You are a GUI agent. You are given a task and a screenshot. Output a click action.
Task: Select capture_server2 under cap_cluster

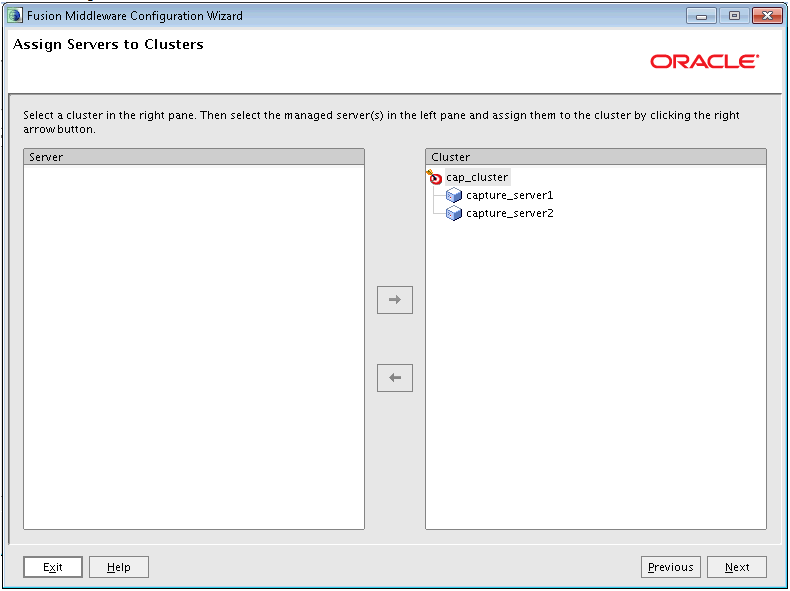point(509,213)
